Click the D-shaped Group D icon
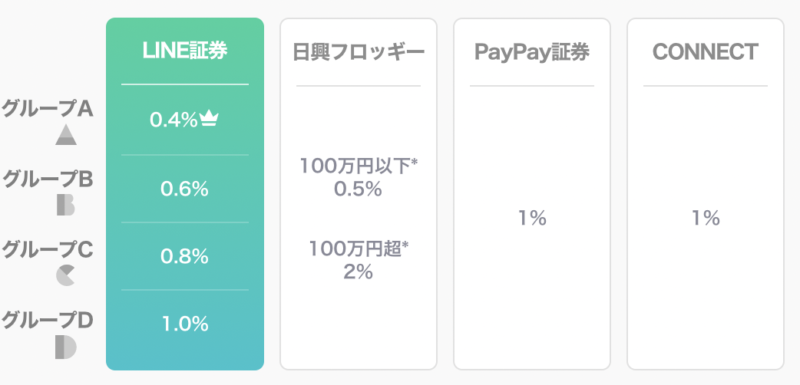This screenshot has width=800, height=385. coord(66,347)
